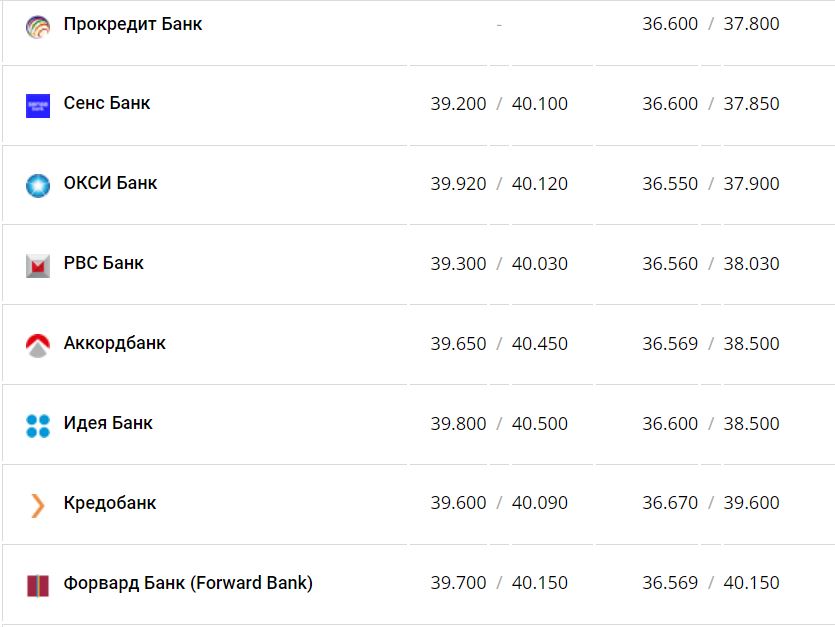Click the Форвард Банк logo icon
Viewport: 835px width, 627px height.
38,585
